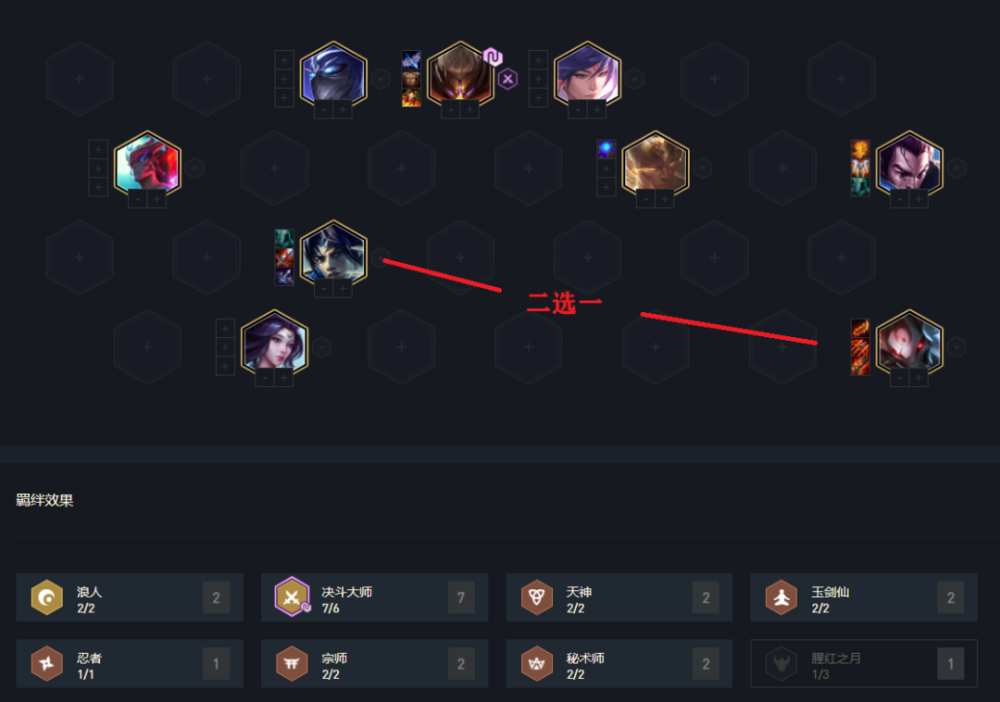
Task: Remove the purple X emblem beside top-center champion
Action: pyautogui.click(x=508, y=79)
